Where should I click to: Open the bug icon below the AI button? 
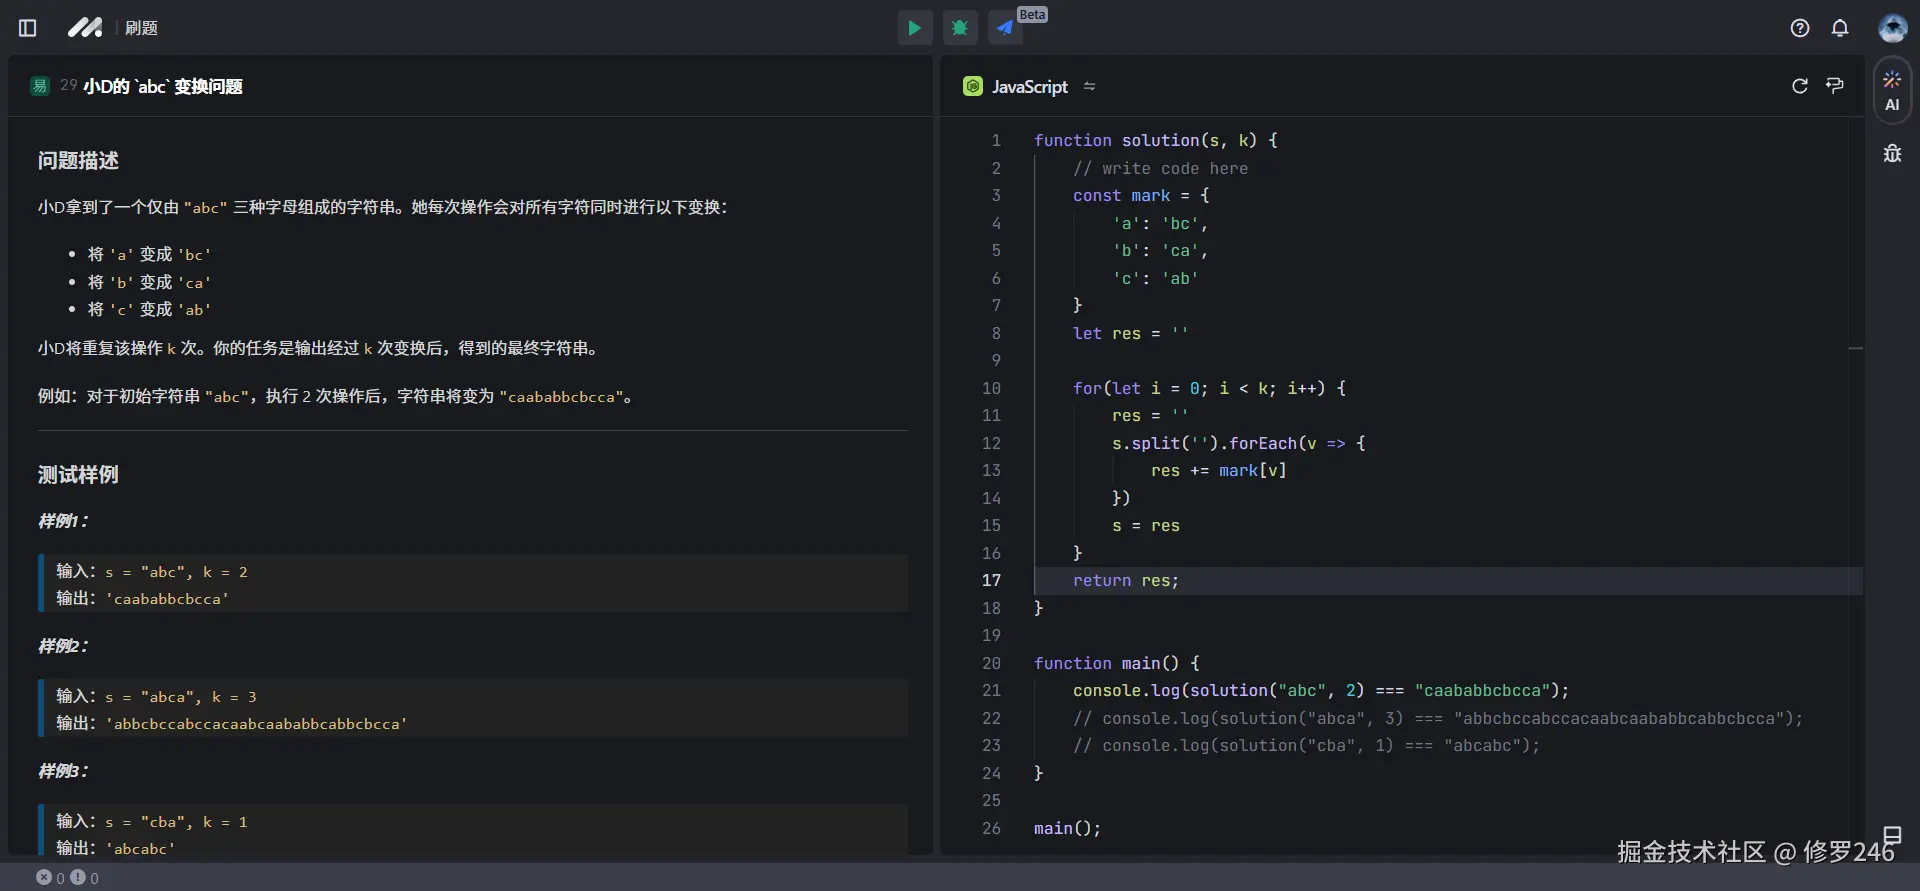pyautogui.click(x=1892, y=154)
